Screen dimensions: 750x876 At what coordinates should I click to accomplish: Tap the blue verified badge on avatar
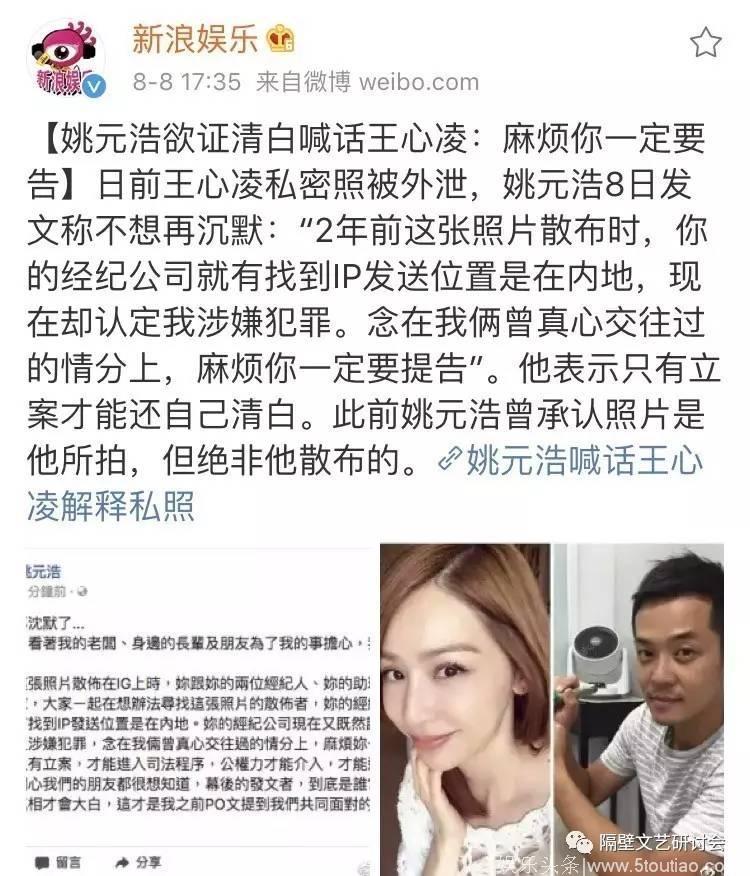[94, 85]
